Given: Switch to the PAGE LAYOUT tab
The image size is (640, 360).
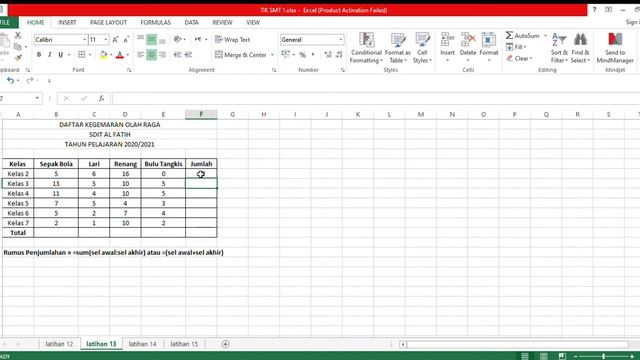Looking at the screenshot, I should [108, 22].
